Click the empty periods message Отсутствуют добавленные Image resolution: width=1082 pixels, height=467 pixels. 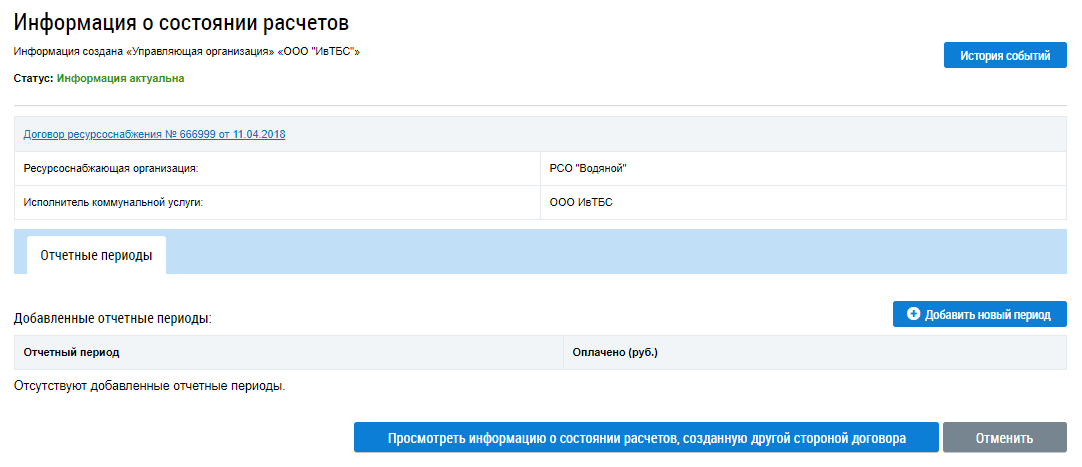[150, 386]
